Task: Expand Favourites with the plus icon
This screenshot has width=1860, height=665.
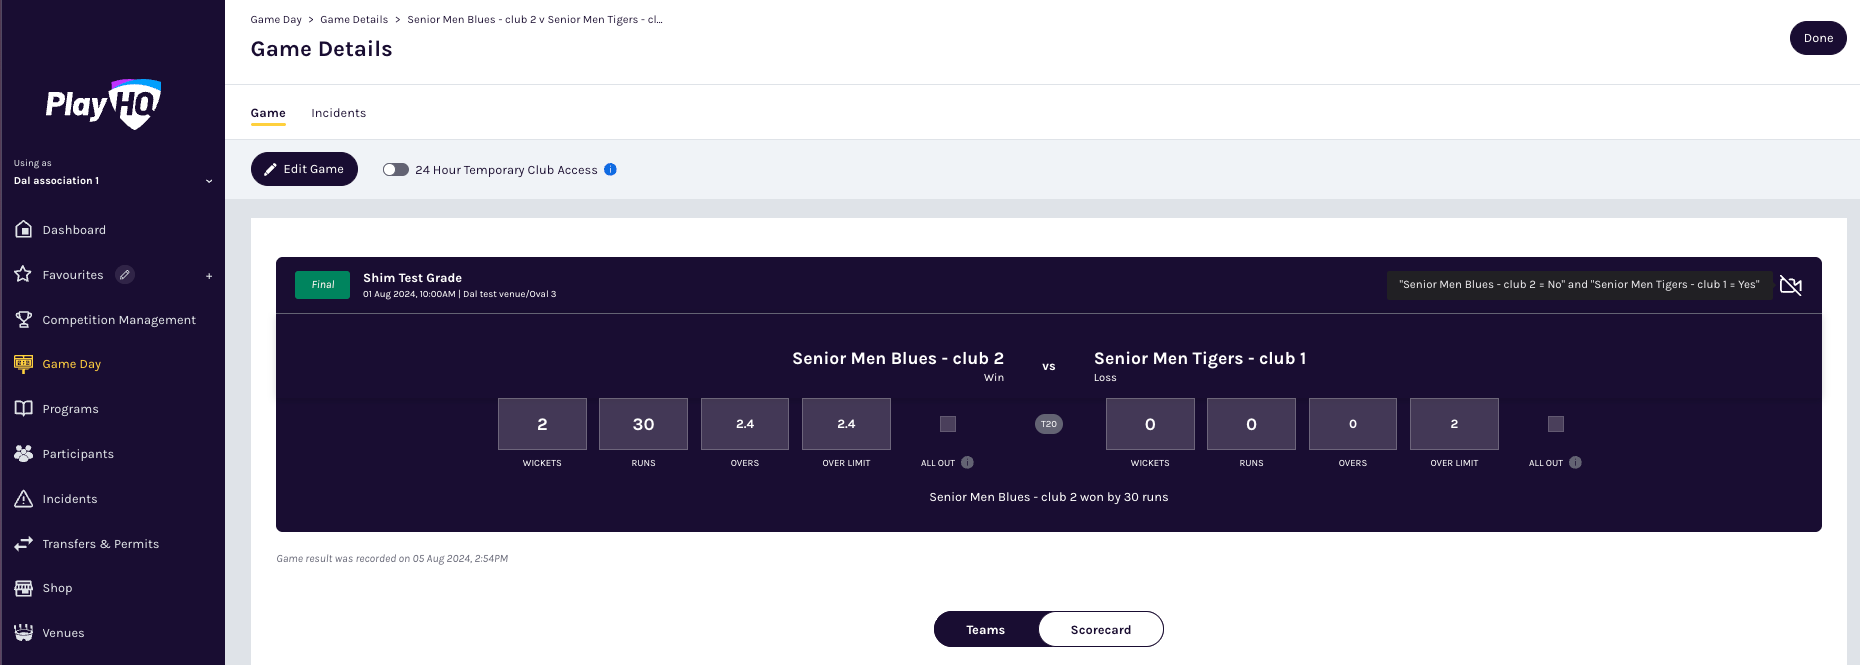Action: [209, 275]
